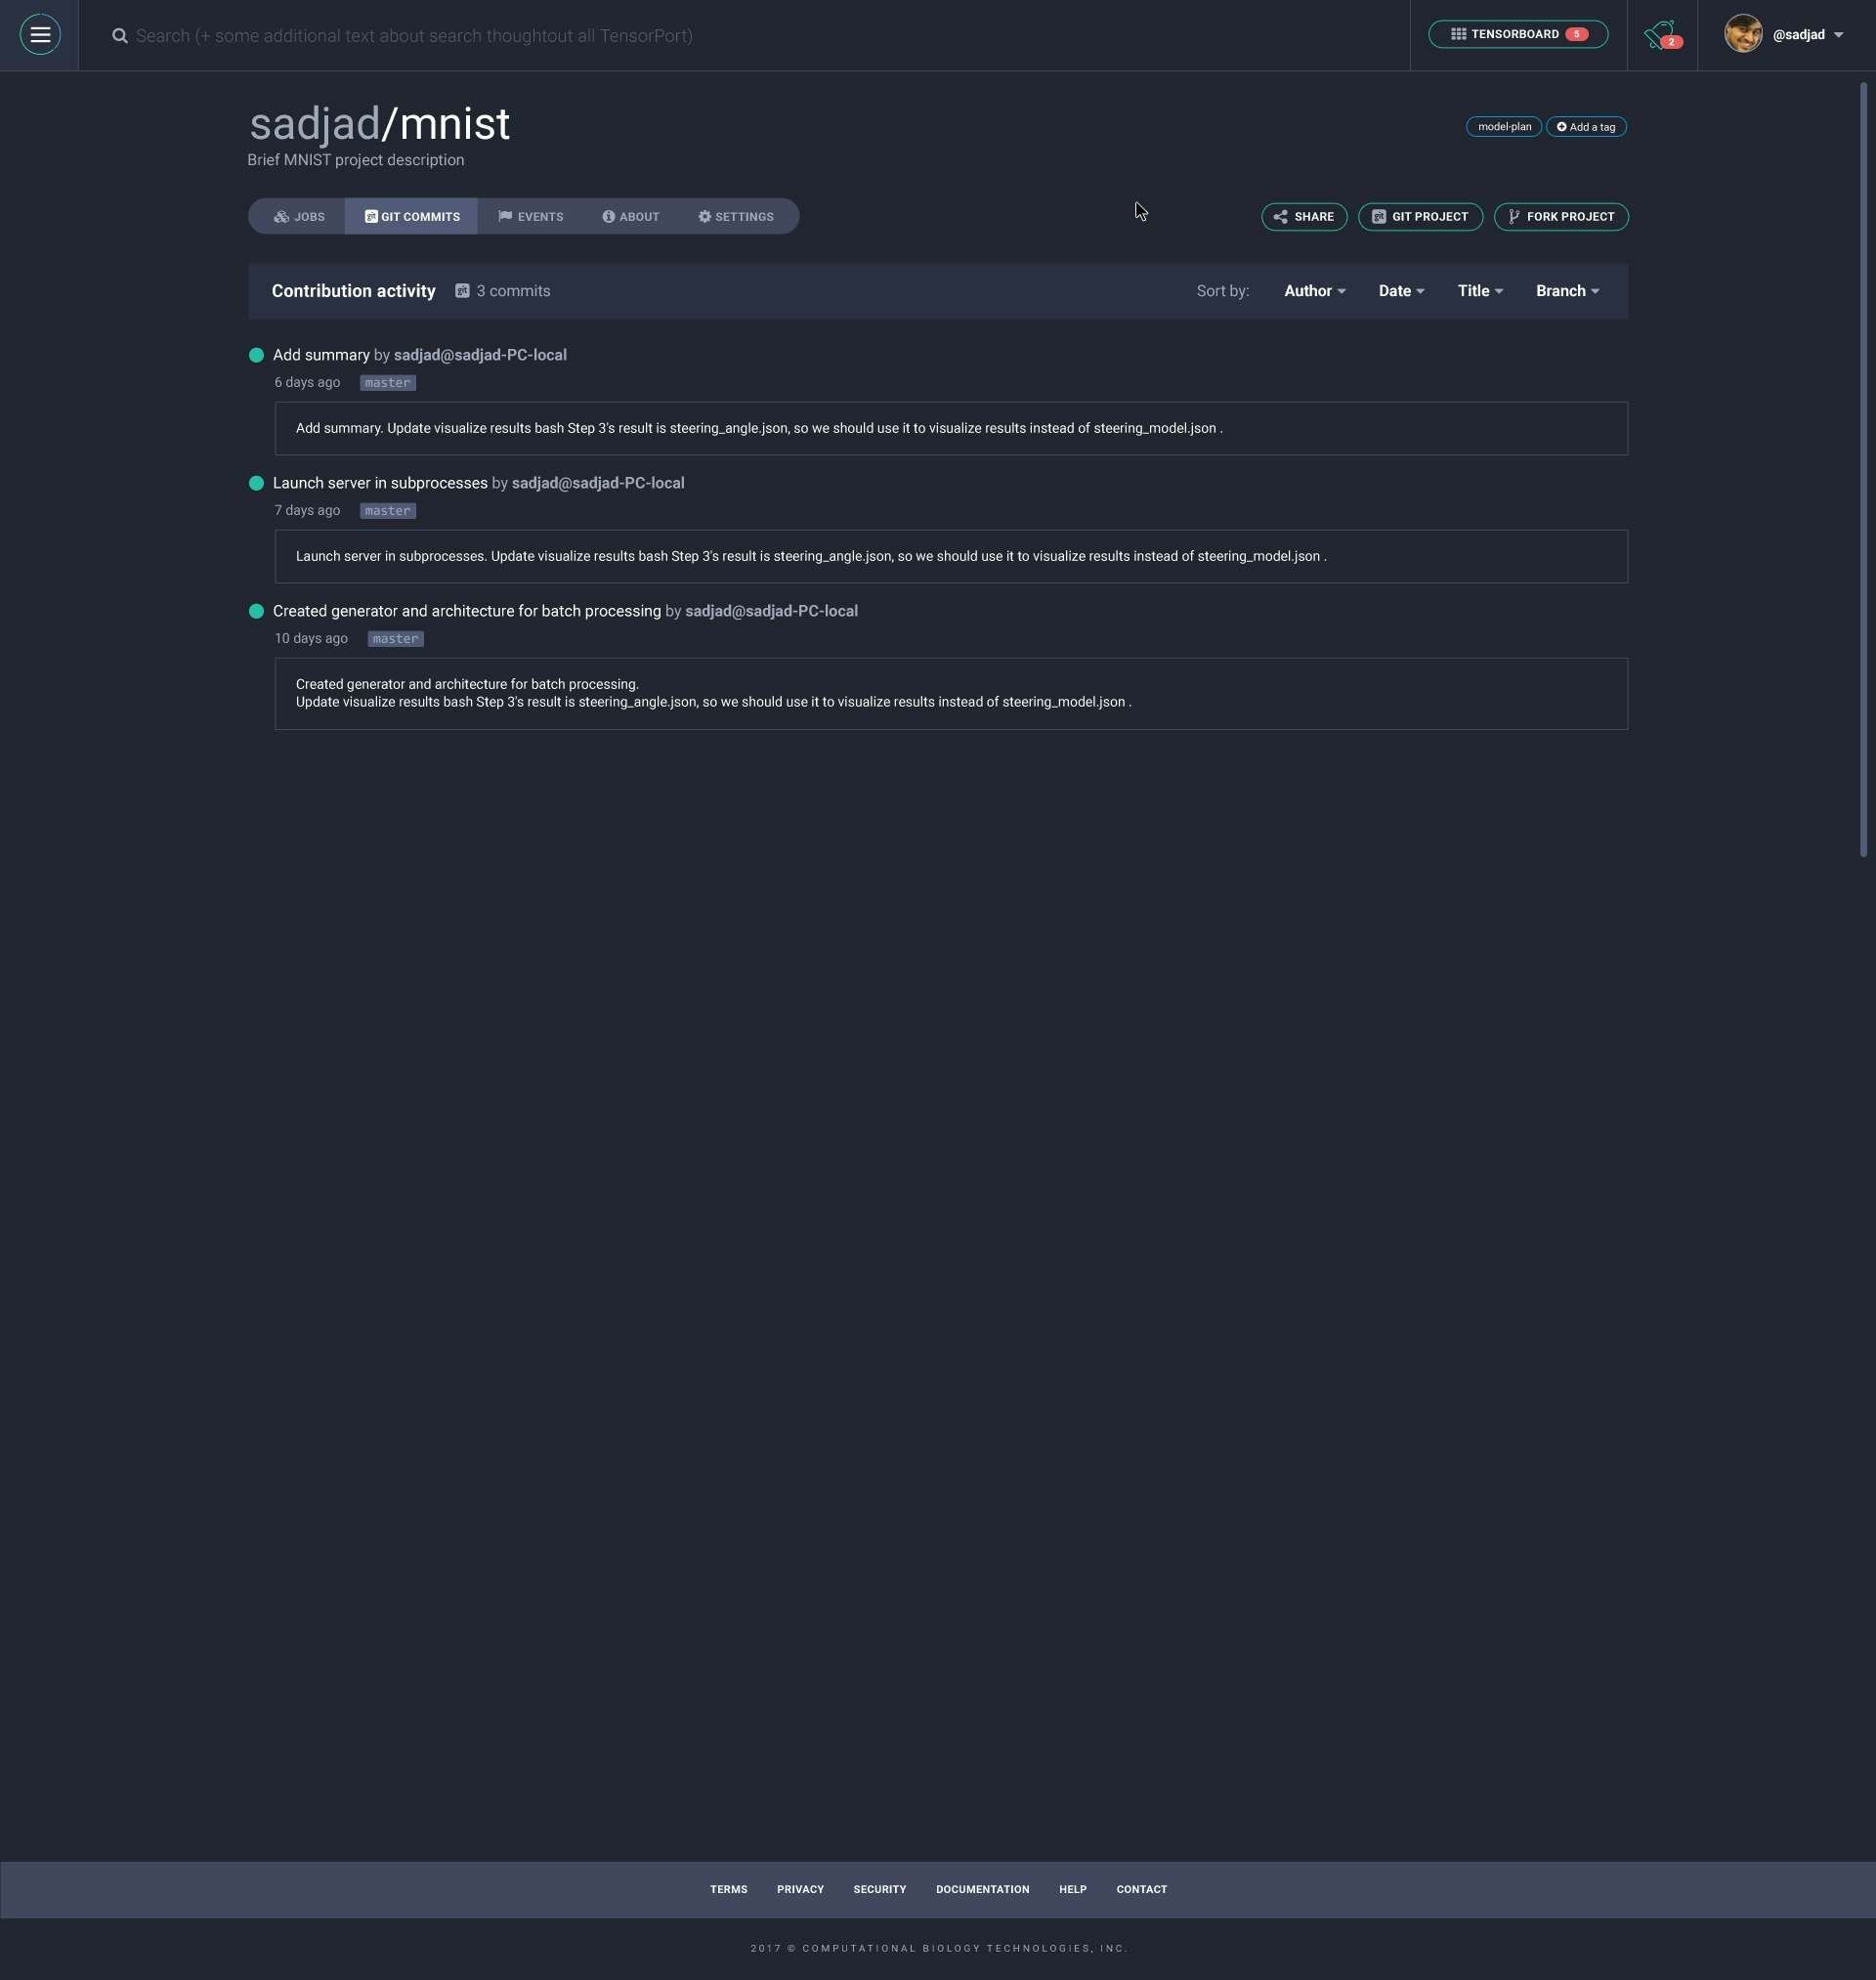
Task: Click the fork branch icon on Fork Project
Action: tap(1513, 216)
